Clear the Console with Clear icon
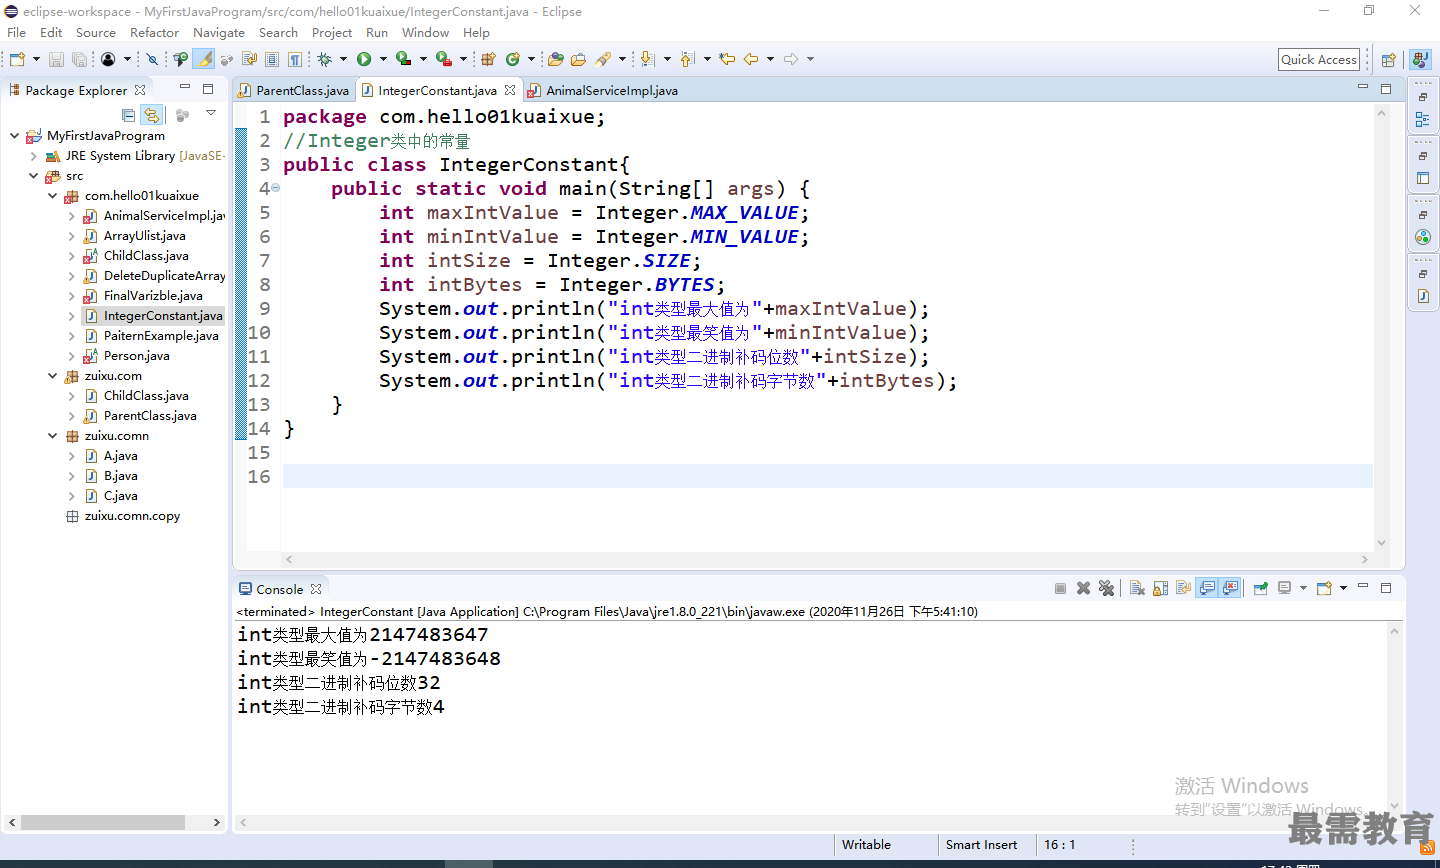The height and width of the screenshot is (868, 1440). point(1137,588)
